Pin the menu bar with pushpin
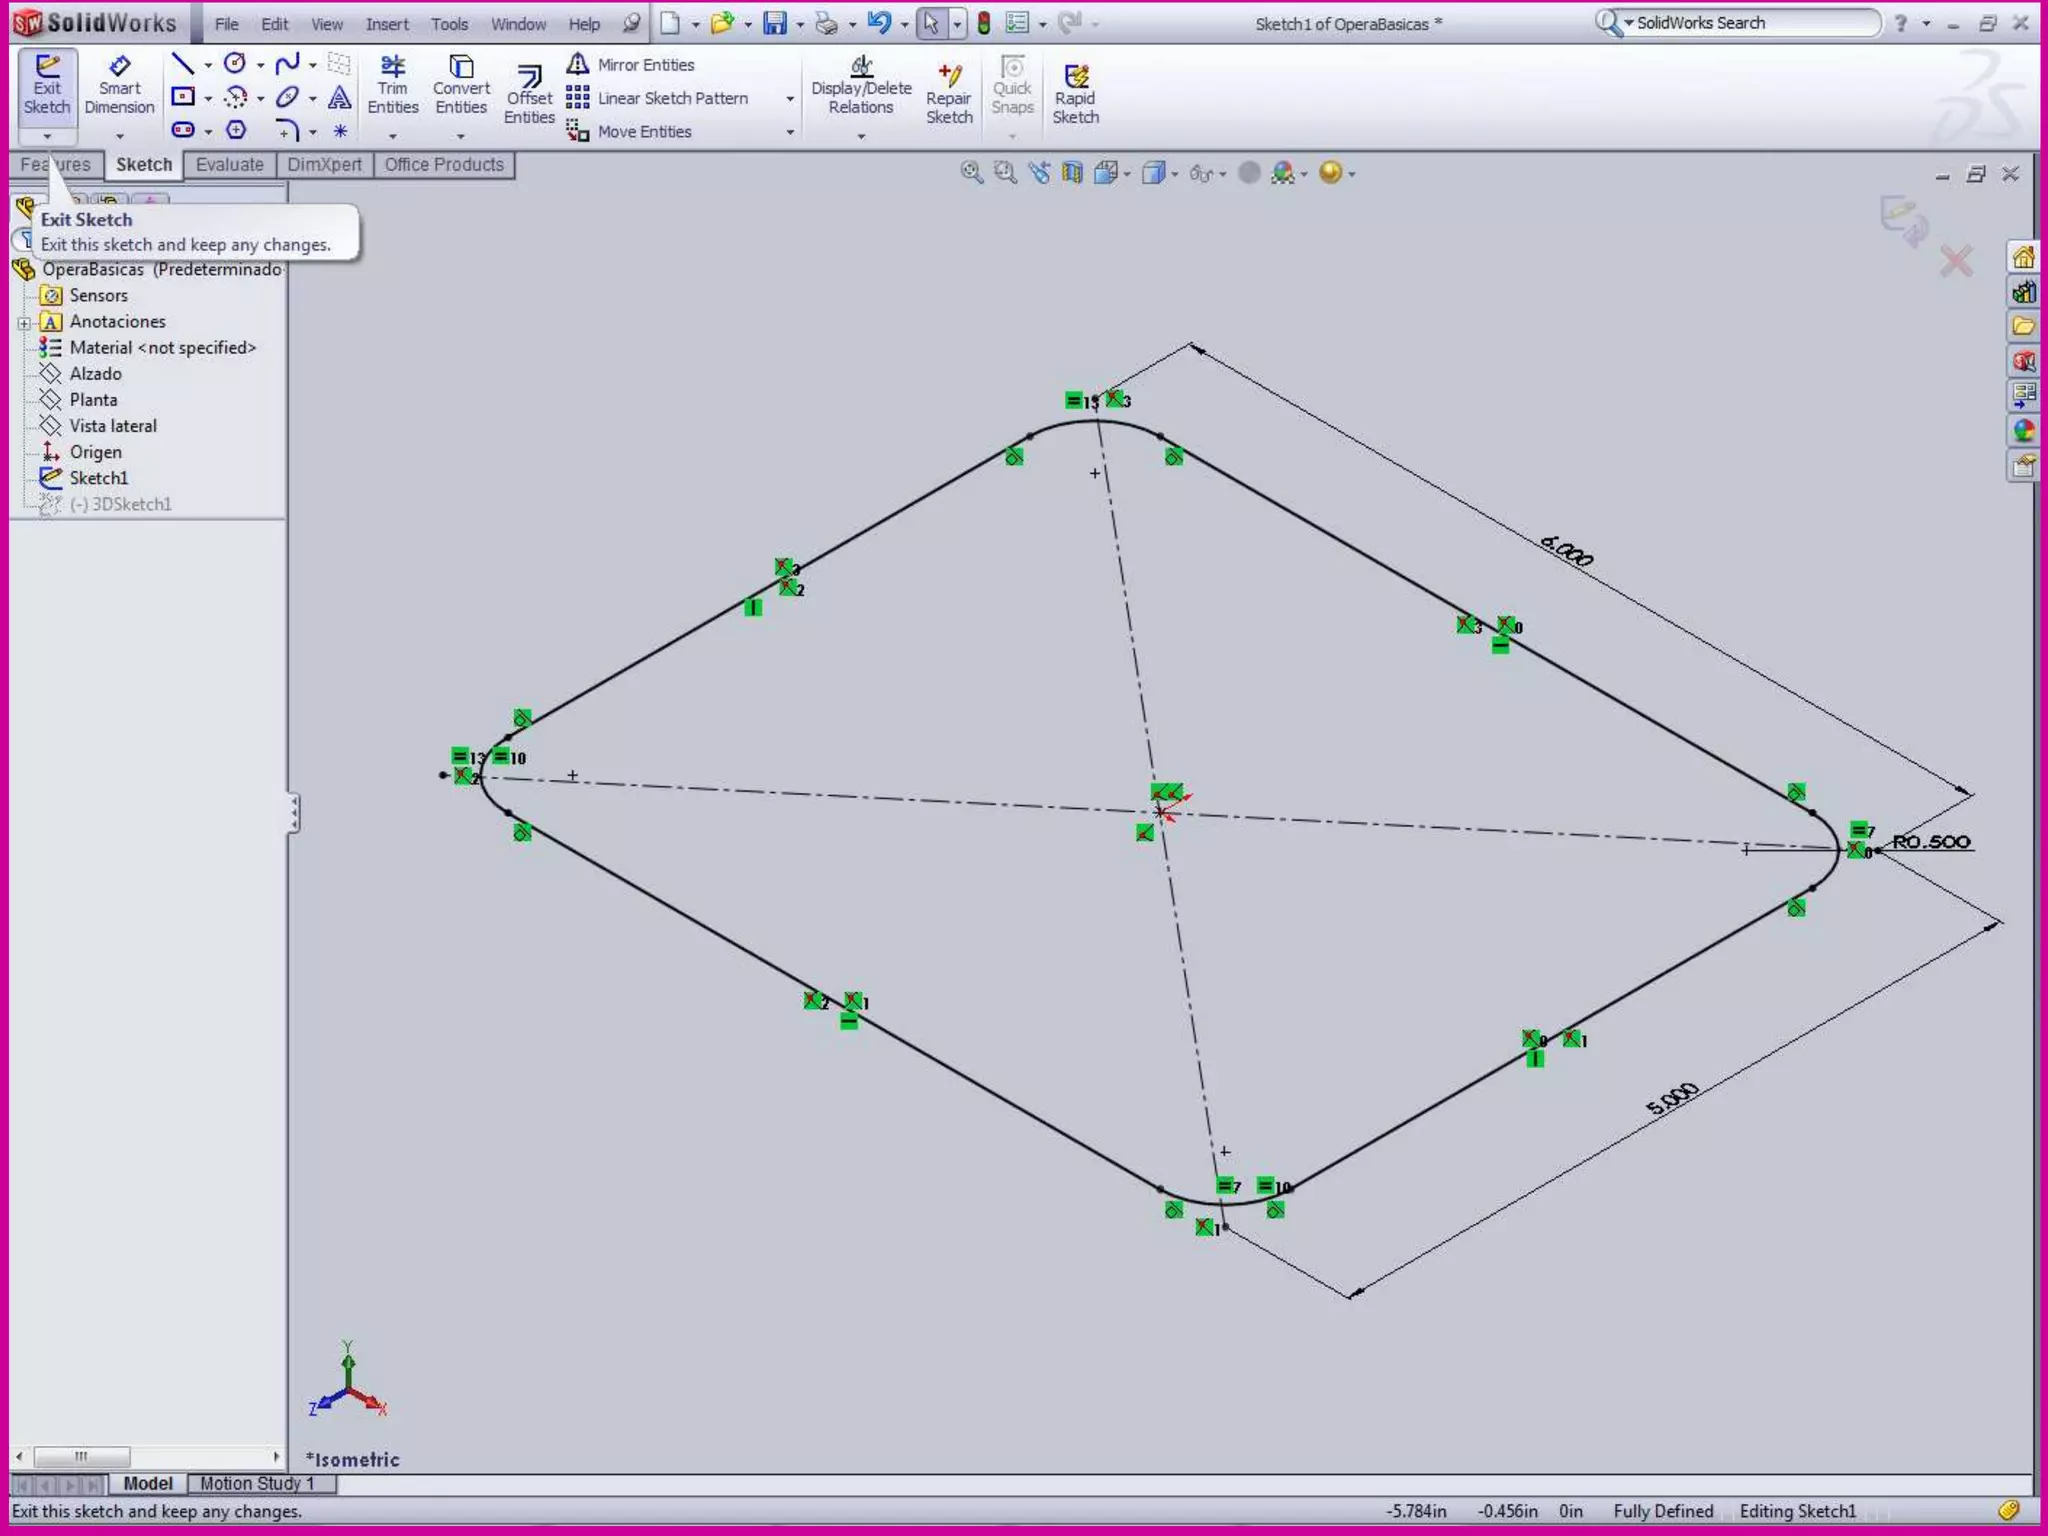 631,23
